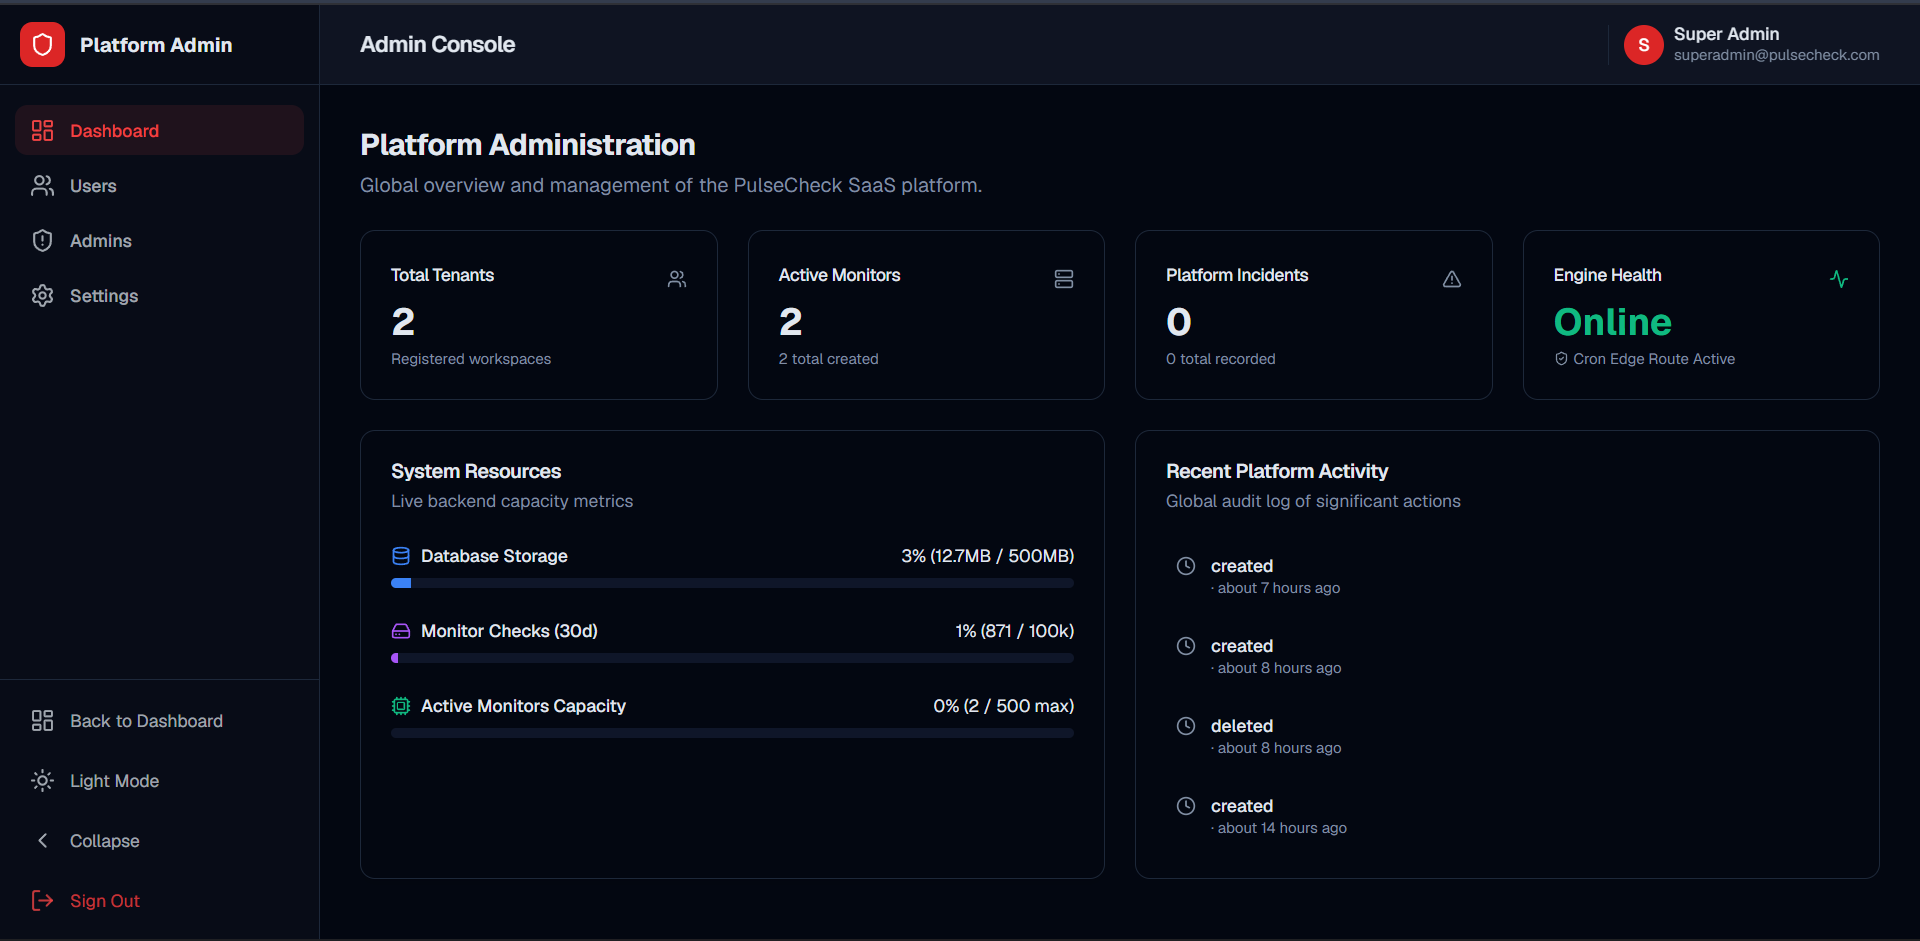Click the Cron Edge Route shield-check icon

pos(1561,359)
